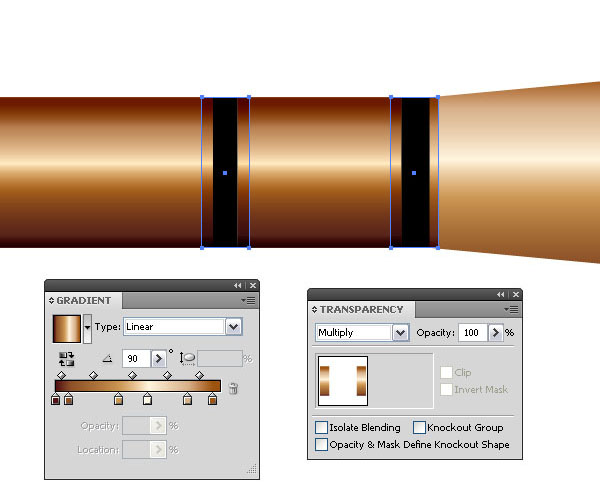Select the cream colored gradient stop
The image size is (600, 503).
(147, 399)
